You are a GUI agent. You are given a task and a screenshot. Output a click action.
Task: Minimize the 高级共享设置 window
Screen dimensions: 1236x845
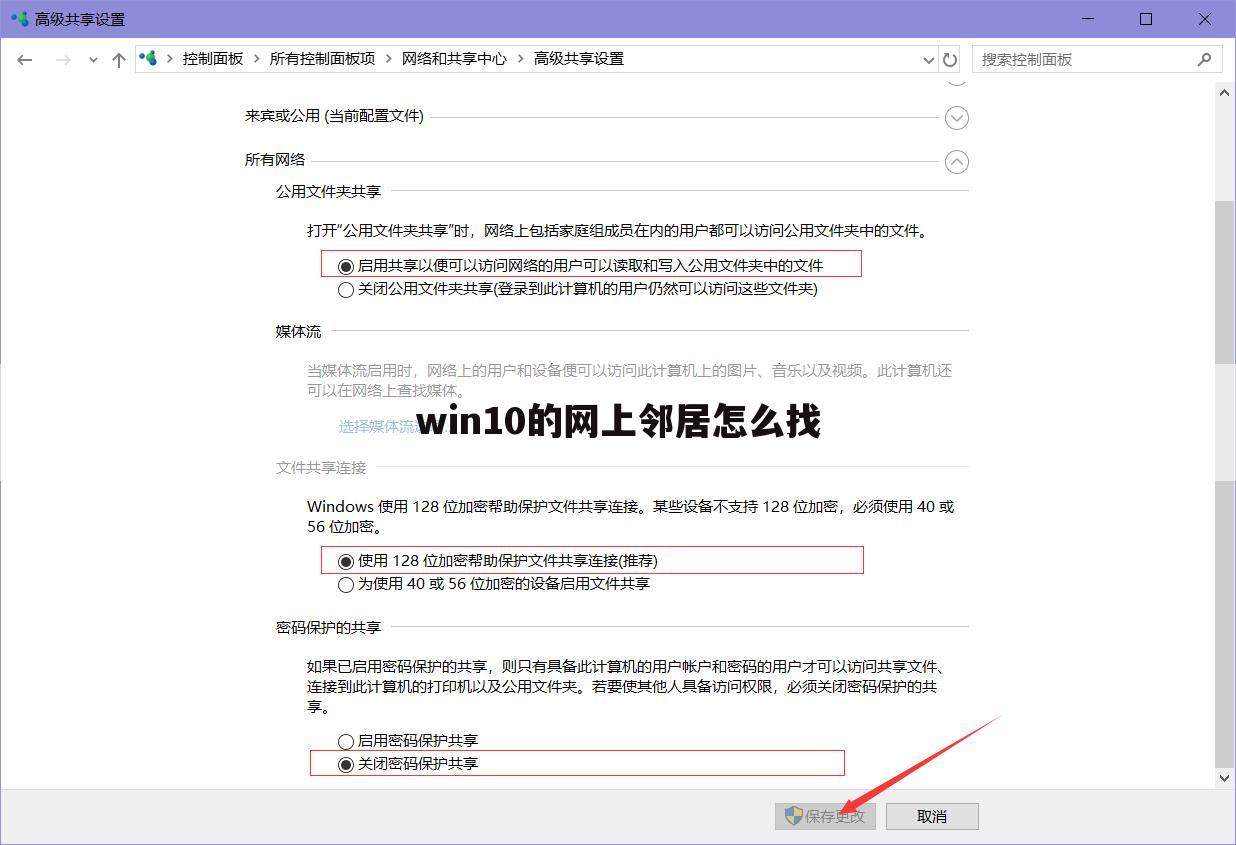(1089, 19)
